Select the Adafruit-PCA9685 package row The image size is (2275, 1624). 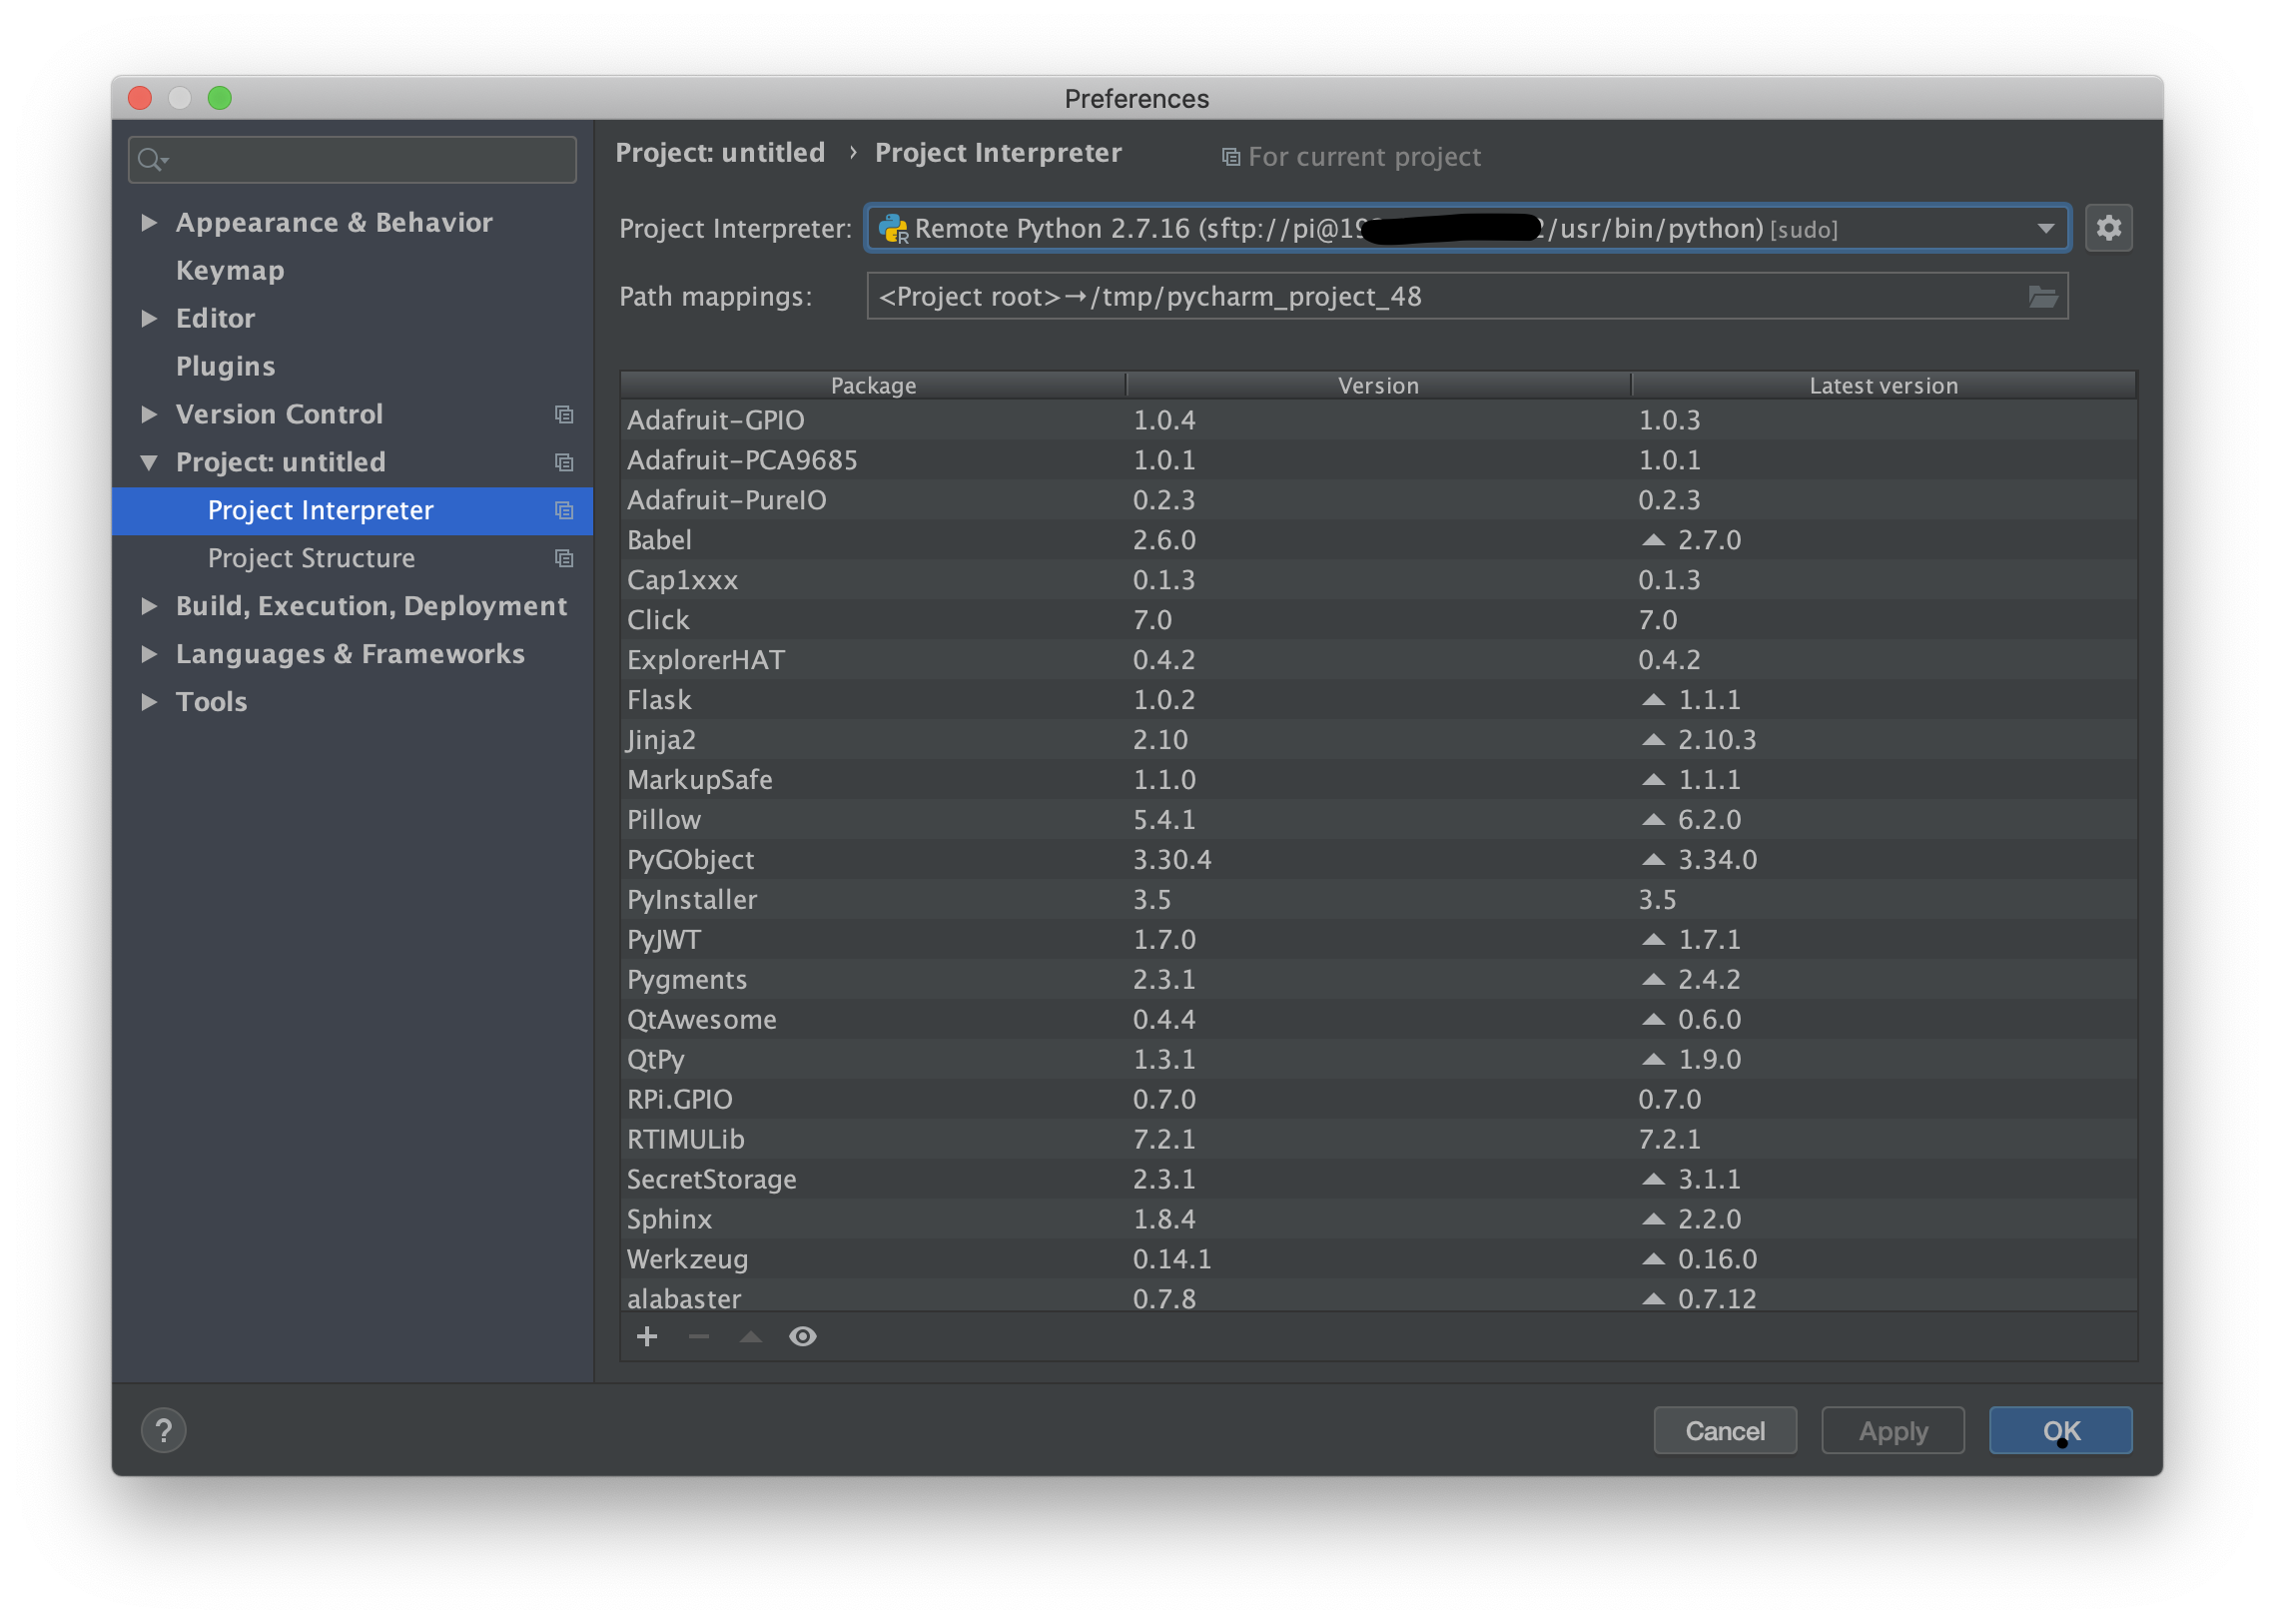point(1378,460)
